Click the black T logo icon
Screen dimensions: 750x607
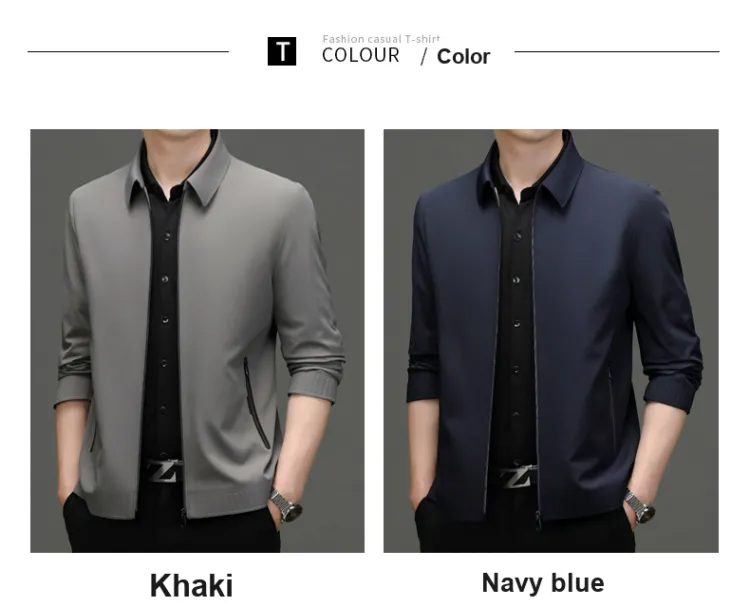point(282,51)
